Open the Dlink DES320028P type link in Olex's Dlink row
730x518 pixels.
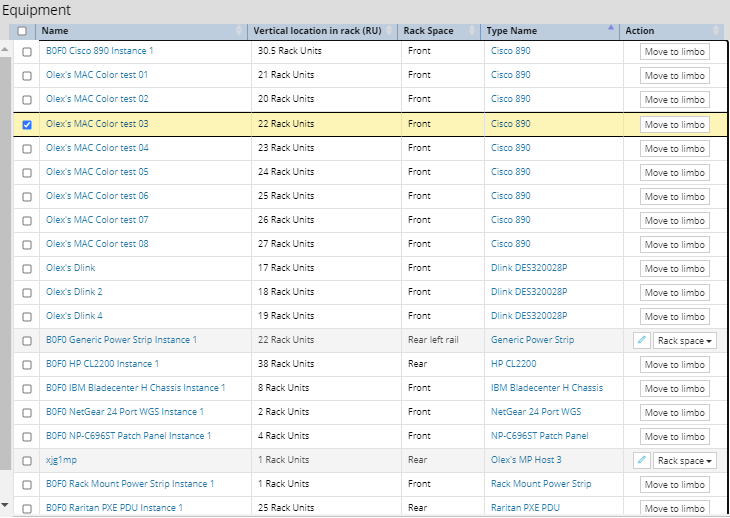[529, 268]
